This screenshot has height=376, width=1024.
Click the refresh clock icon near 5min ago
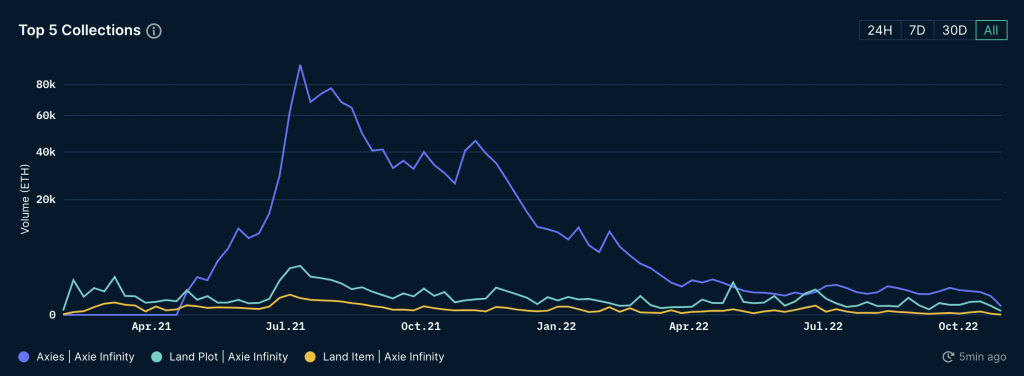[948, 356]
